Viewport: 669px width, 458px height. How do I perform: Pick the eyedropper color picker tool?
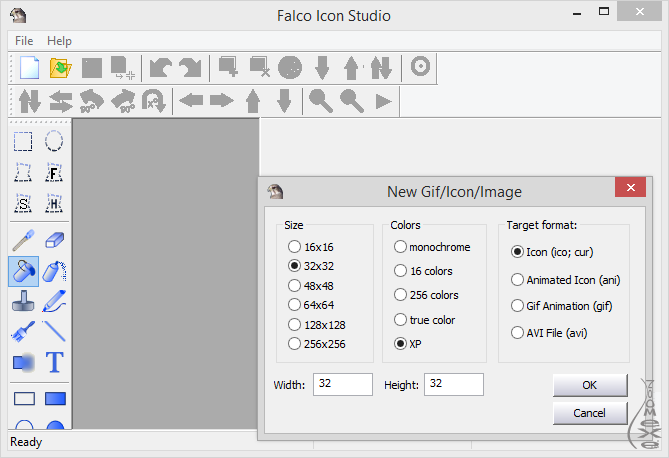point(23,240)
